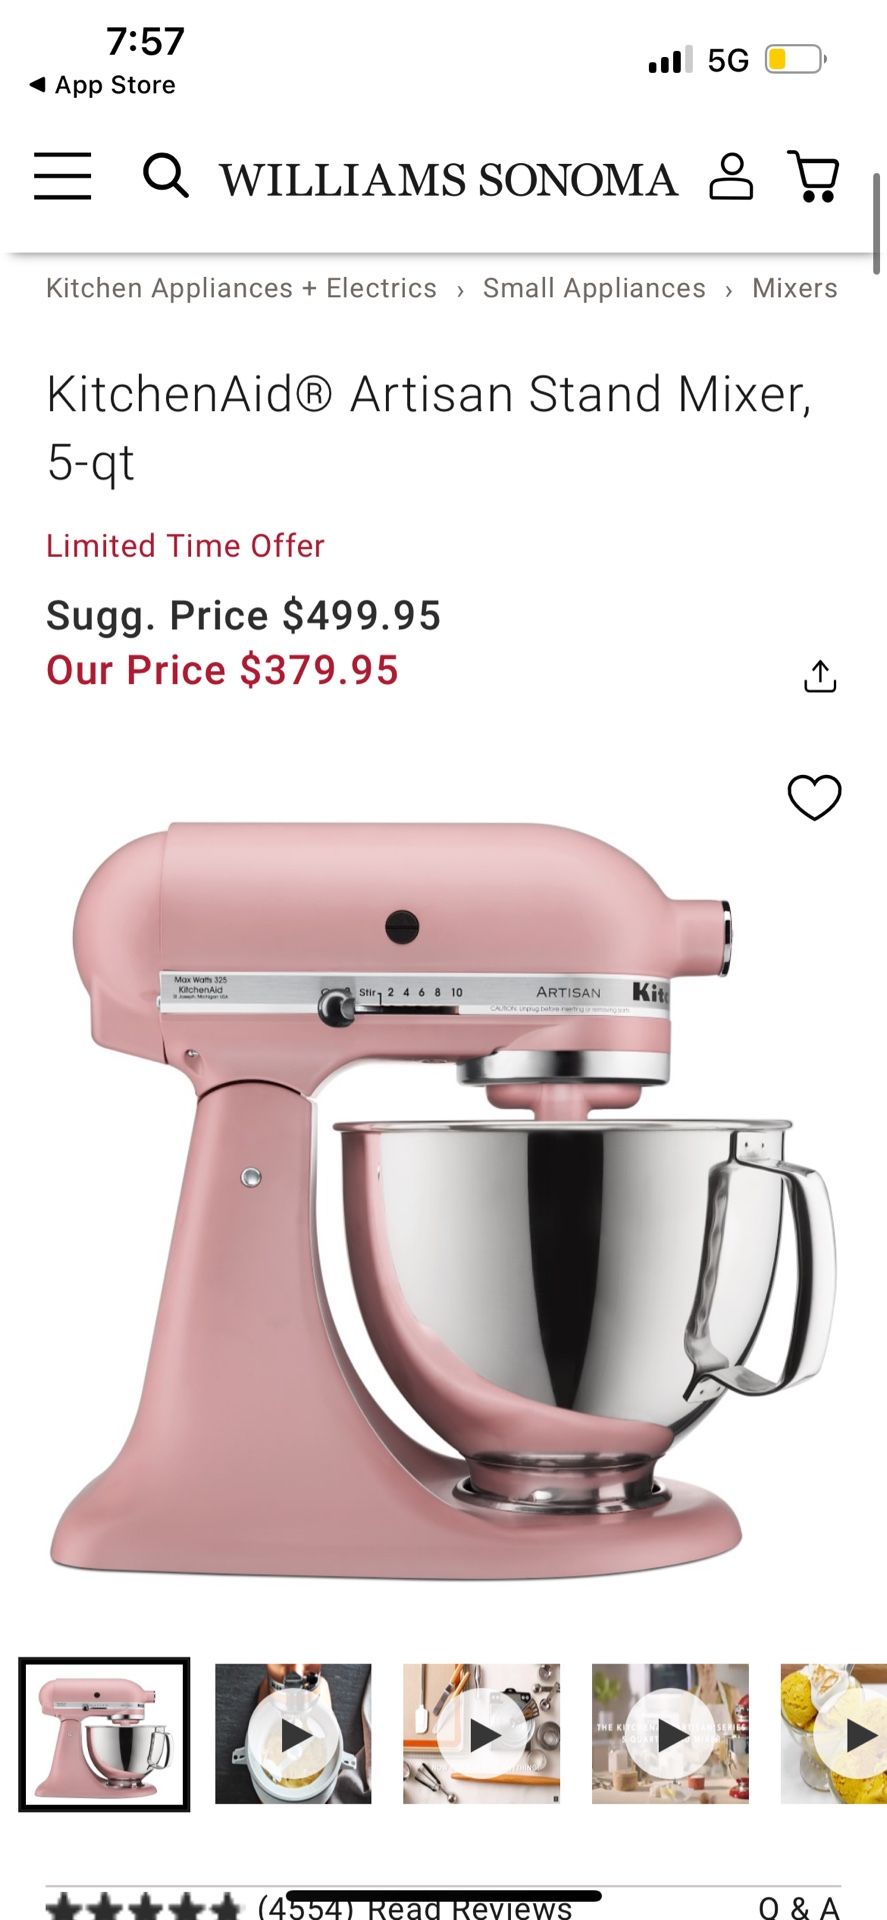Open Read Reviews link
Viewport: 887px width, 1920px height.
(x=469, y=1907)
